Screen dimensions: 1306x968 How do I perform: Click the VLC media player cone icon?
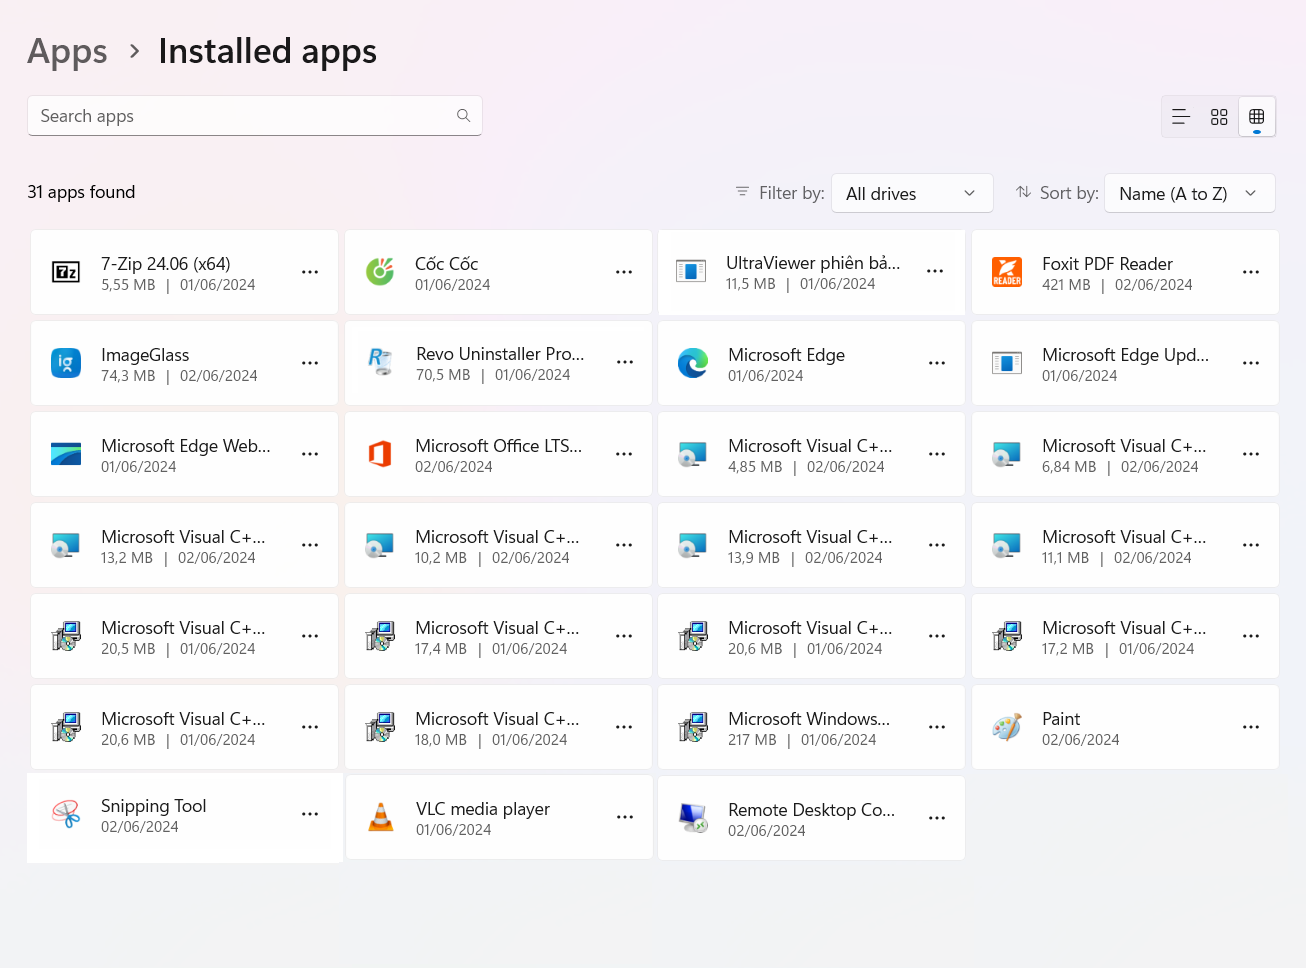(381, 817)
